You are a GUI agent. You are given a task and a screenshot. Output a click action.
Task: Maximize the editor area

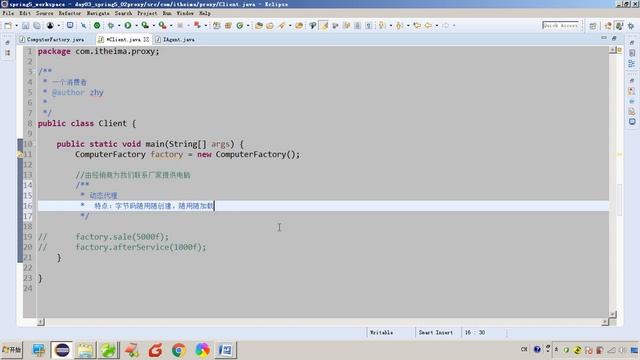click(614, 38)
